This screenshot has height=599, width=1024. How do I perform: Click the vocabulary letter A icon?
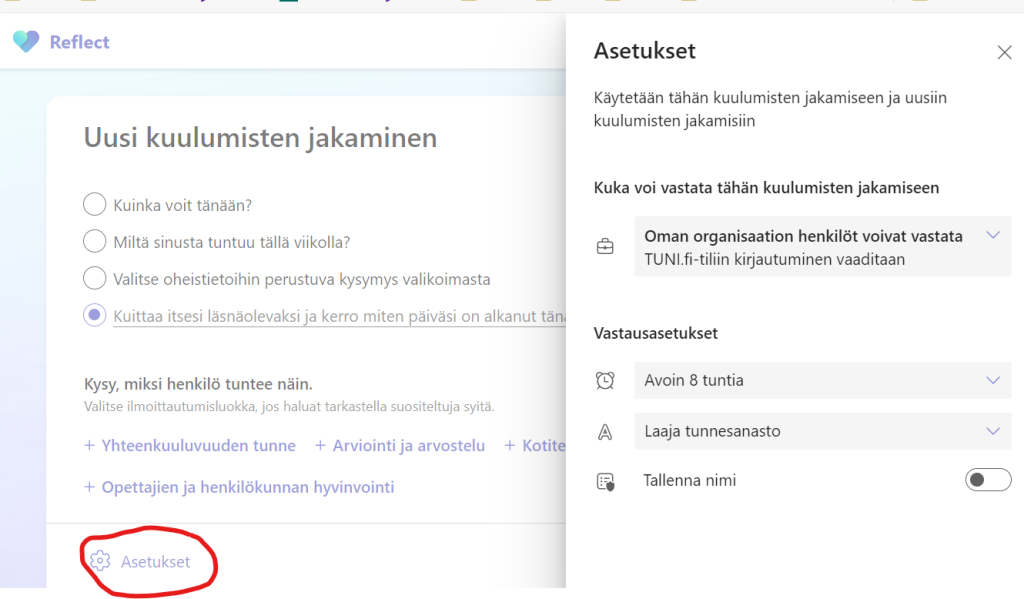(x=605, y=432)
